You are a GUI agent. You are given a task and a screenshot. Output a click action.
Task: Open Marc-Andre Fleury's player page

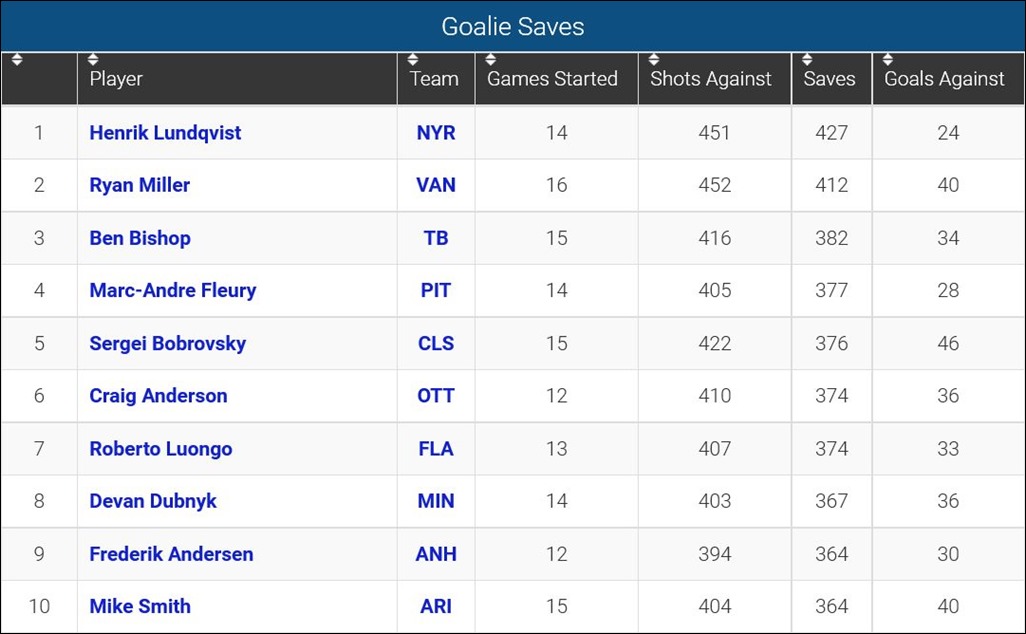pos(172,290)
